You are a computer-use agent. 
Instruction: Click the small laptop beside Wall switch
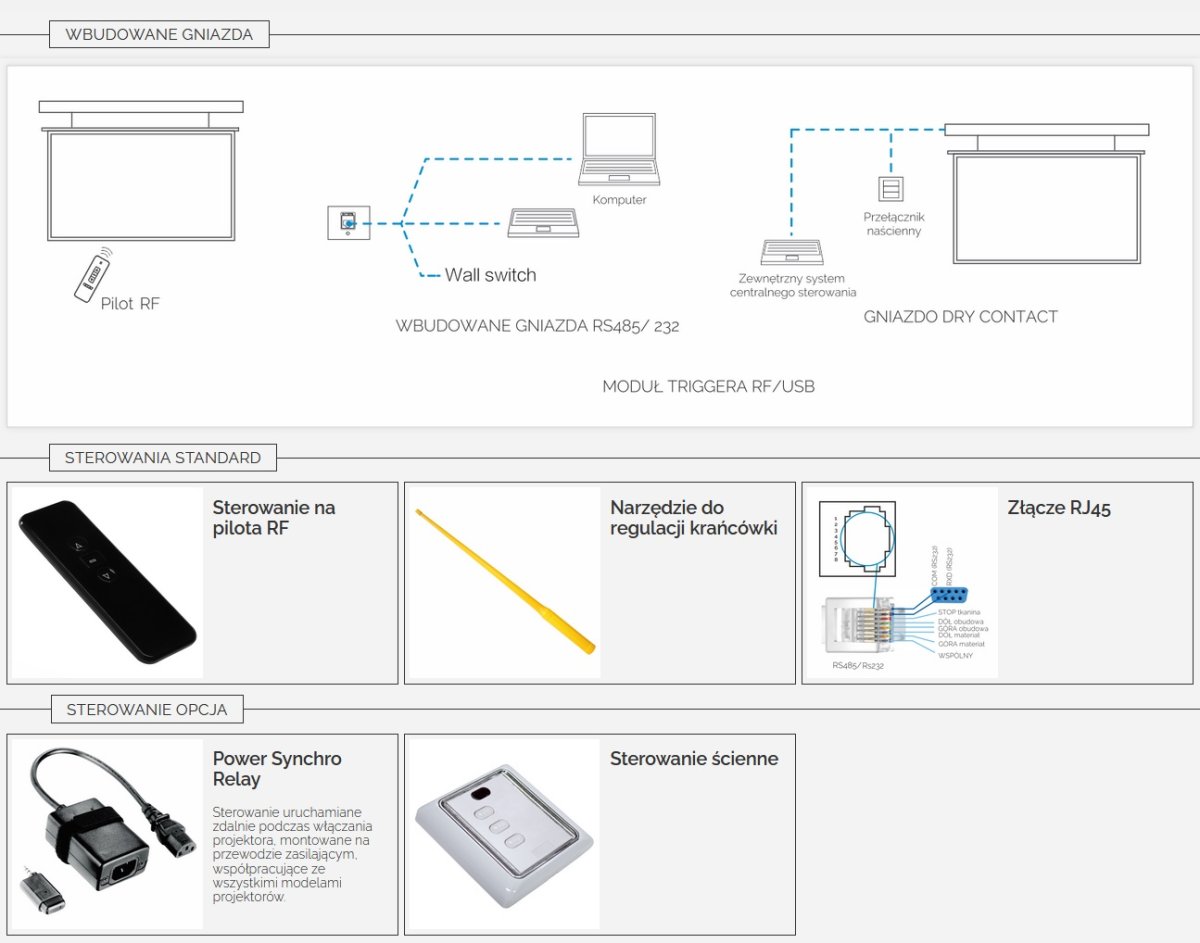point(543,223)
